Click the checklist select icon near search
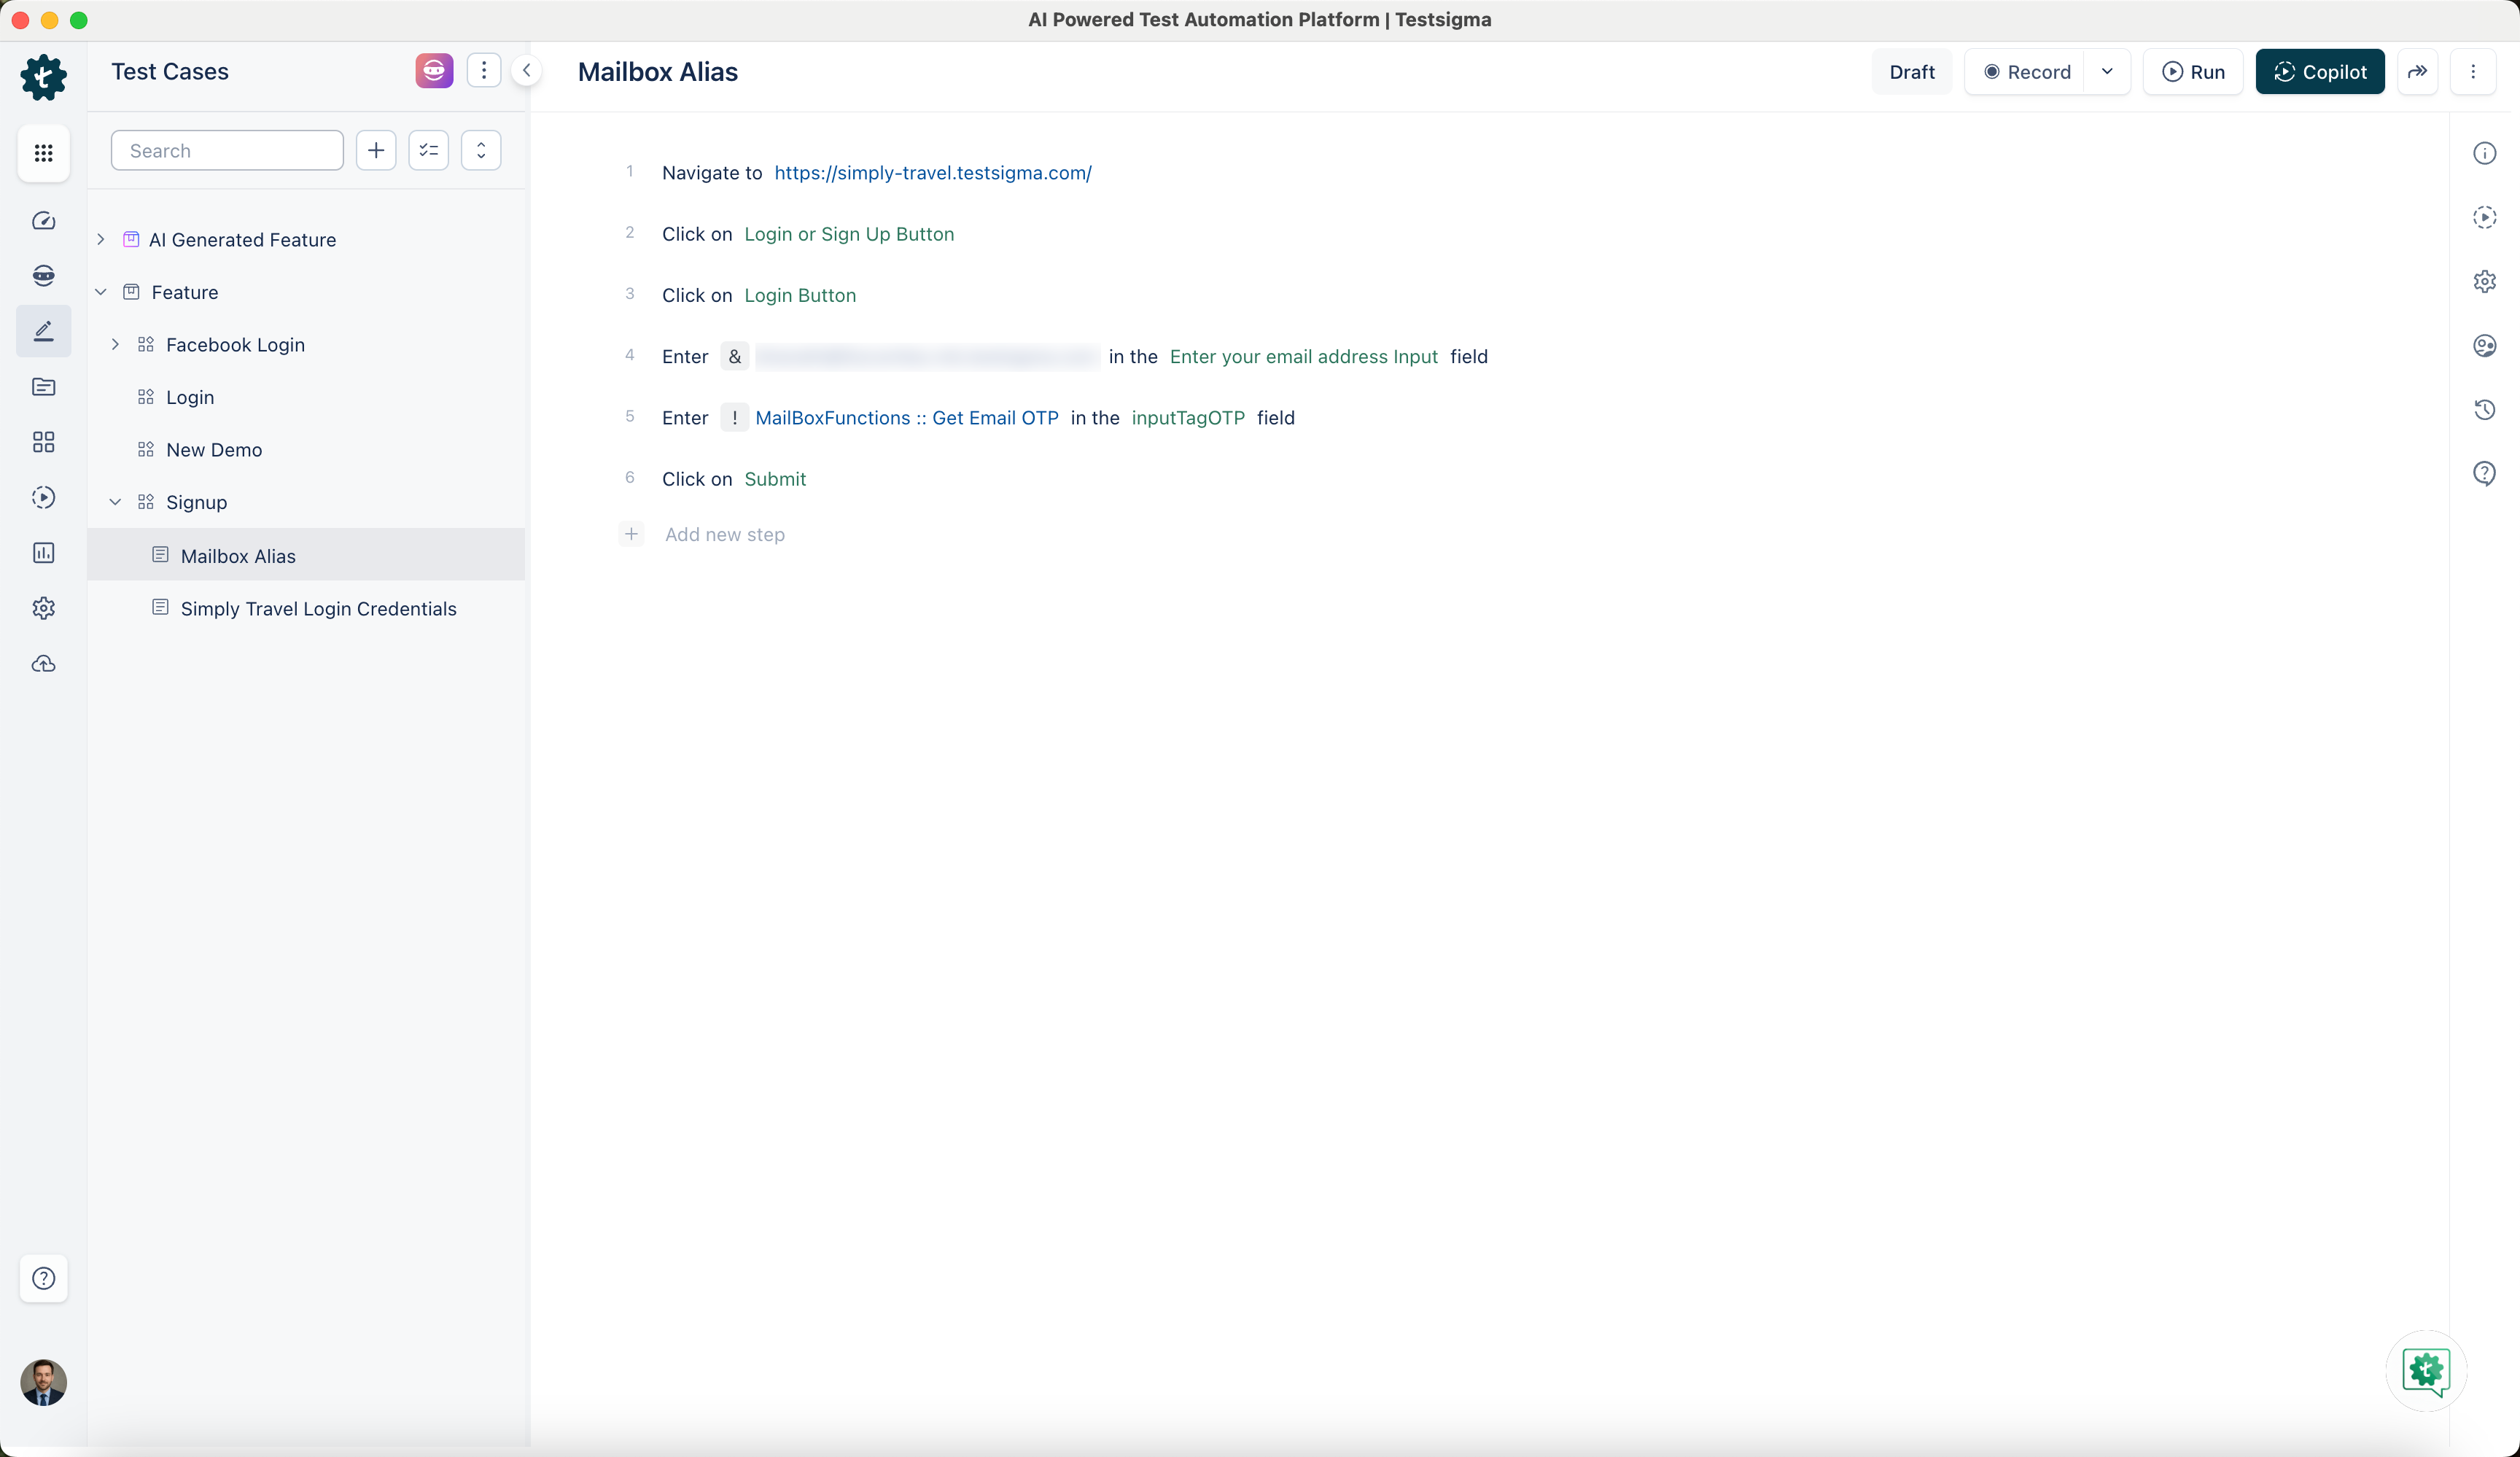2520x1457 pixels. [x=428, y=151]
